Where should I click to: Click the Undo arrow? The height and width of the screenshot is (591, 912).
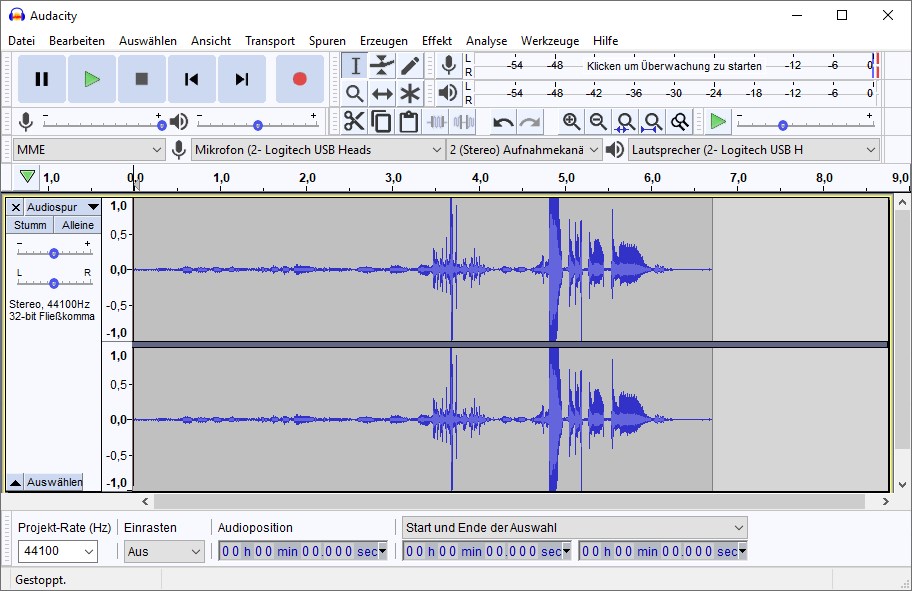coord(503,122)
